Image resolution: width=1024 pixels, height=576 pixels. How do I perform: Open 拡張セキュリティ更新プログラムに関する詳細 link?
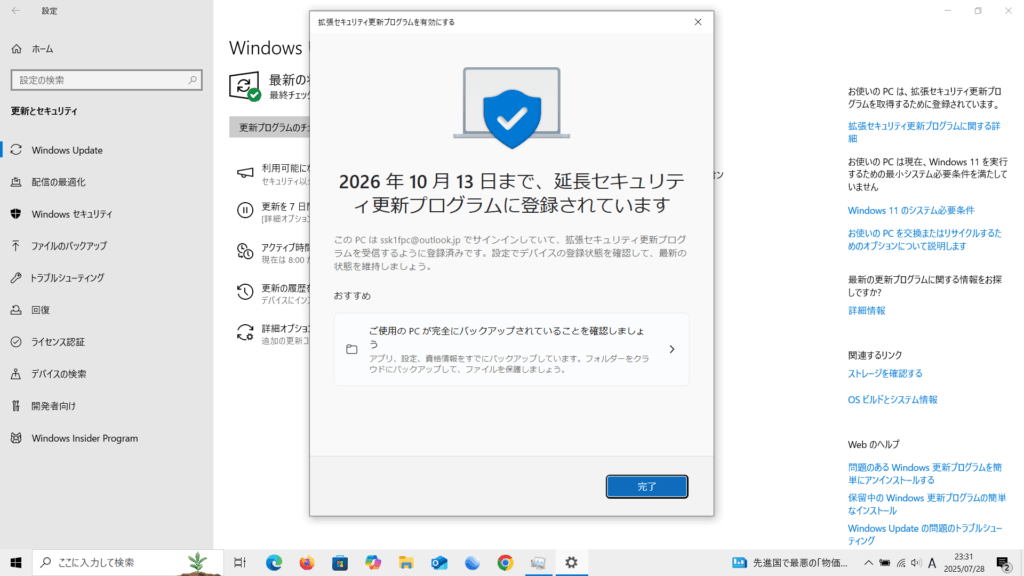pos(924,132)
